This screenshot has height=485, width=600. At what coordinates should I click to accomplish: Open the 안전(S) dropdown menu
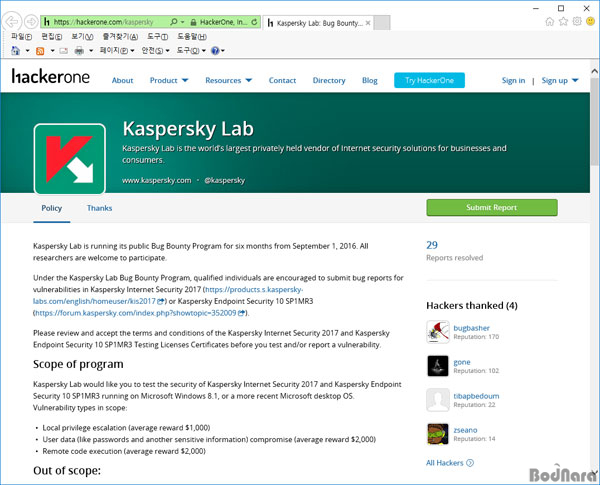(155, 51)
